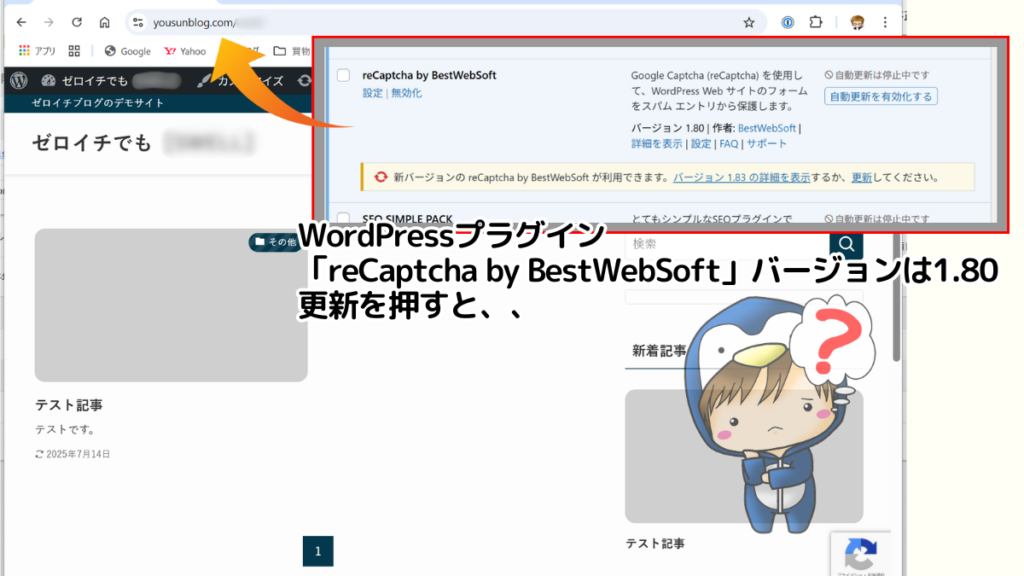Open the カスタマイズ admin bar item
This screenshot has height=576, width=1024.
point(242,80)
